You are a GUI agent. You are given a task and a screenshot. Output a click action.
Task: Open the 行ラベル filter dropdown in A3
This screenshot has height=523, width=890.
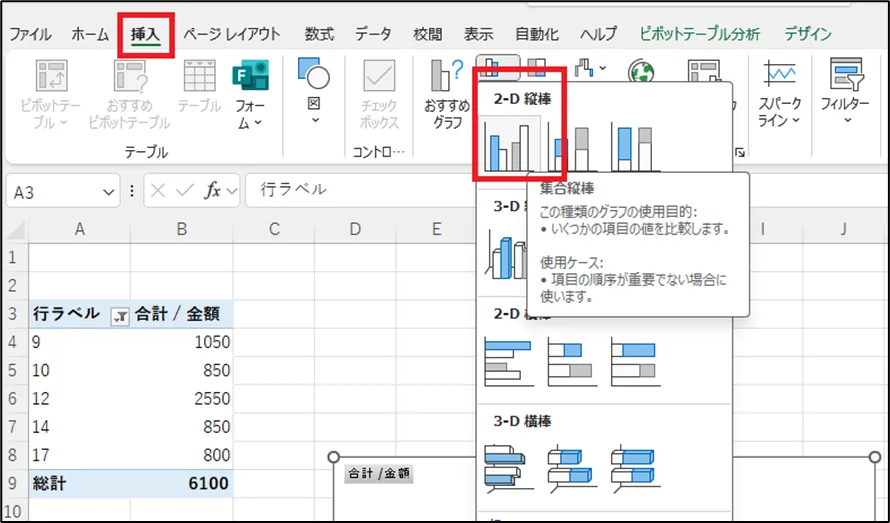(120, 315)
